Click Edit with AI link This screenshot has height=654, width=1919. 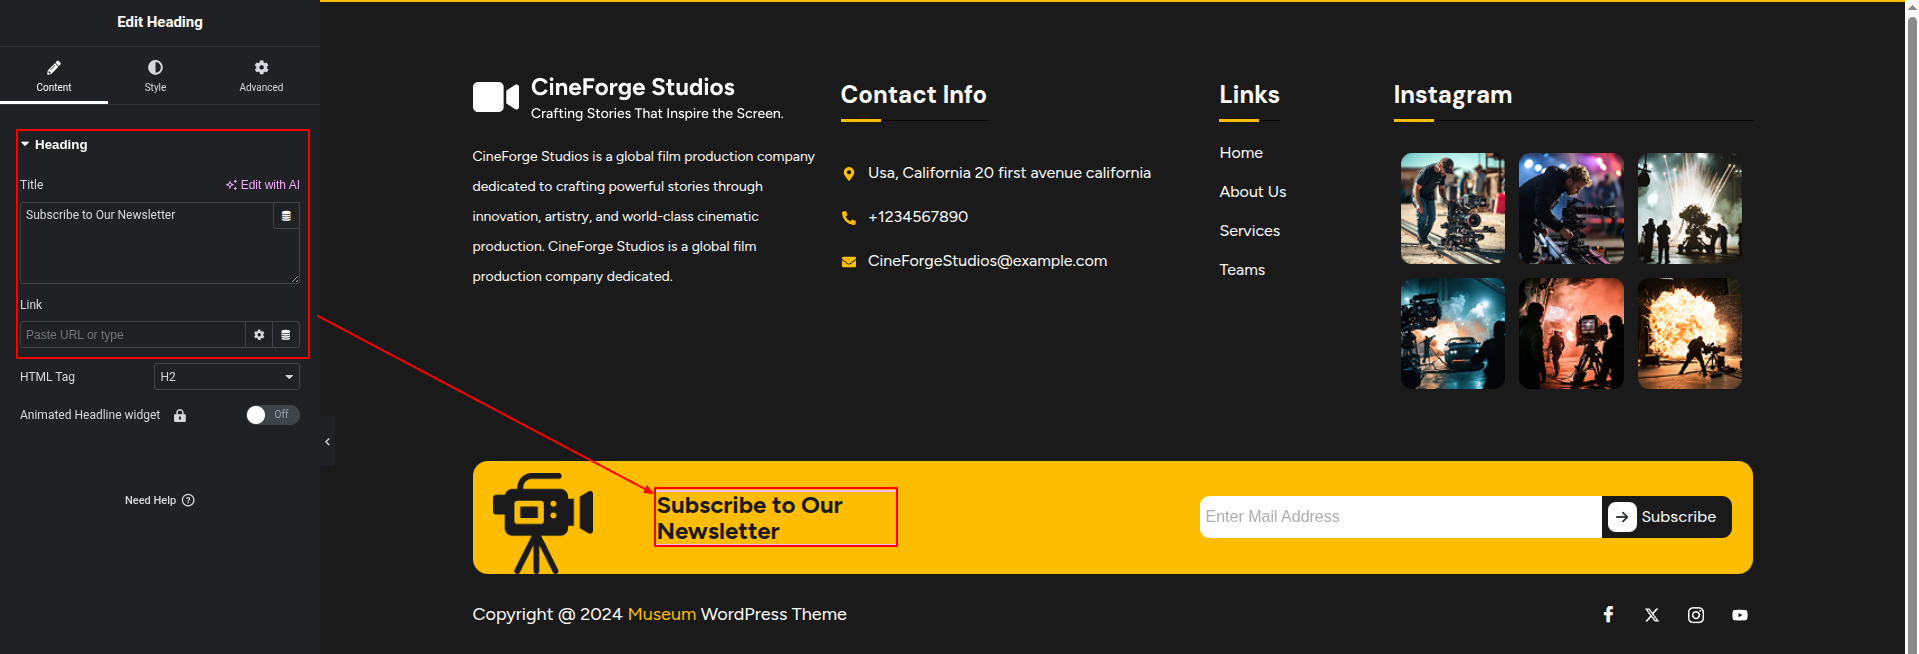click(x=263, y=185)
